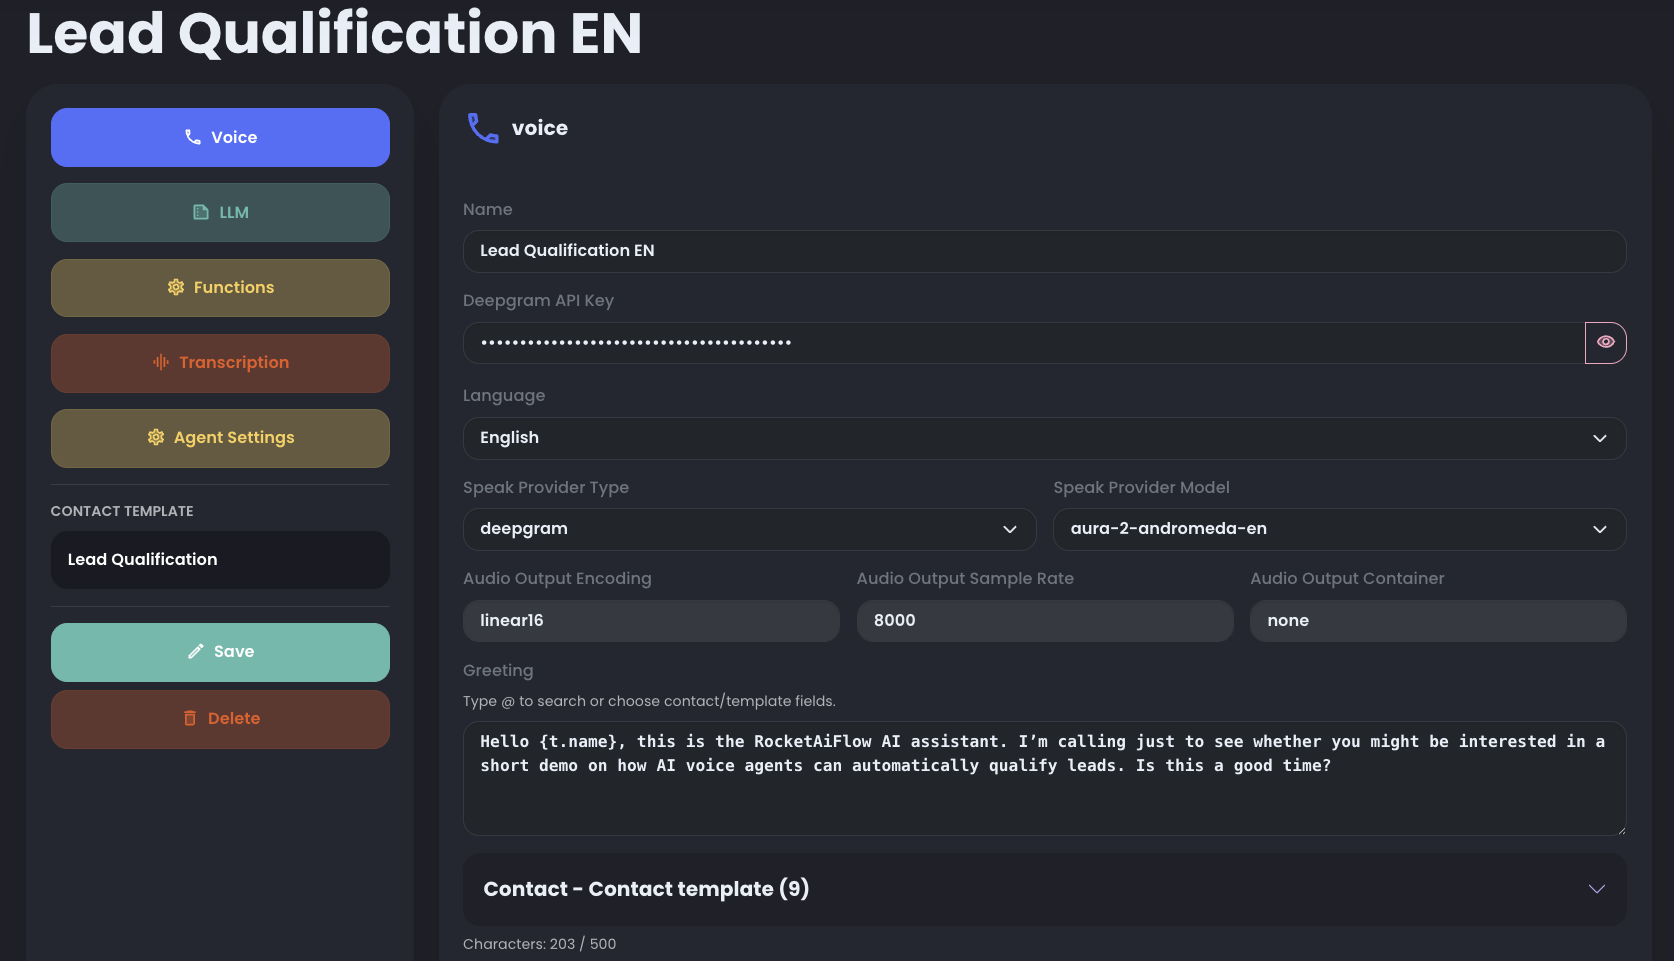Select the Lead Qualification contact template
Viewport: 1674px width, 961px height.
(220, 560)
